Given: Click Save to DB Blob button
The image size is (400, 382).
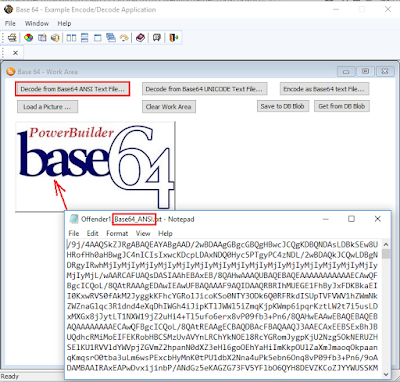Looking at the screenshot, I should pyautogui.click(x=283, y=106).
